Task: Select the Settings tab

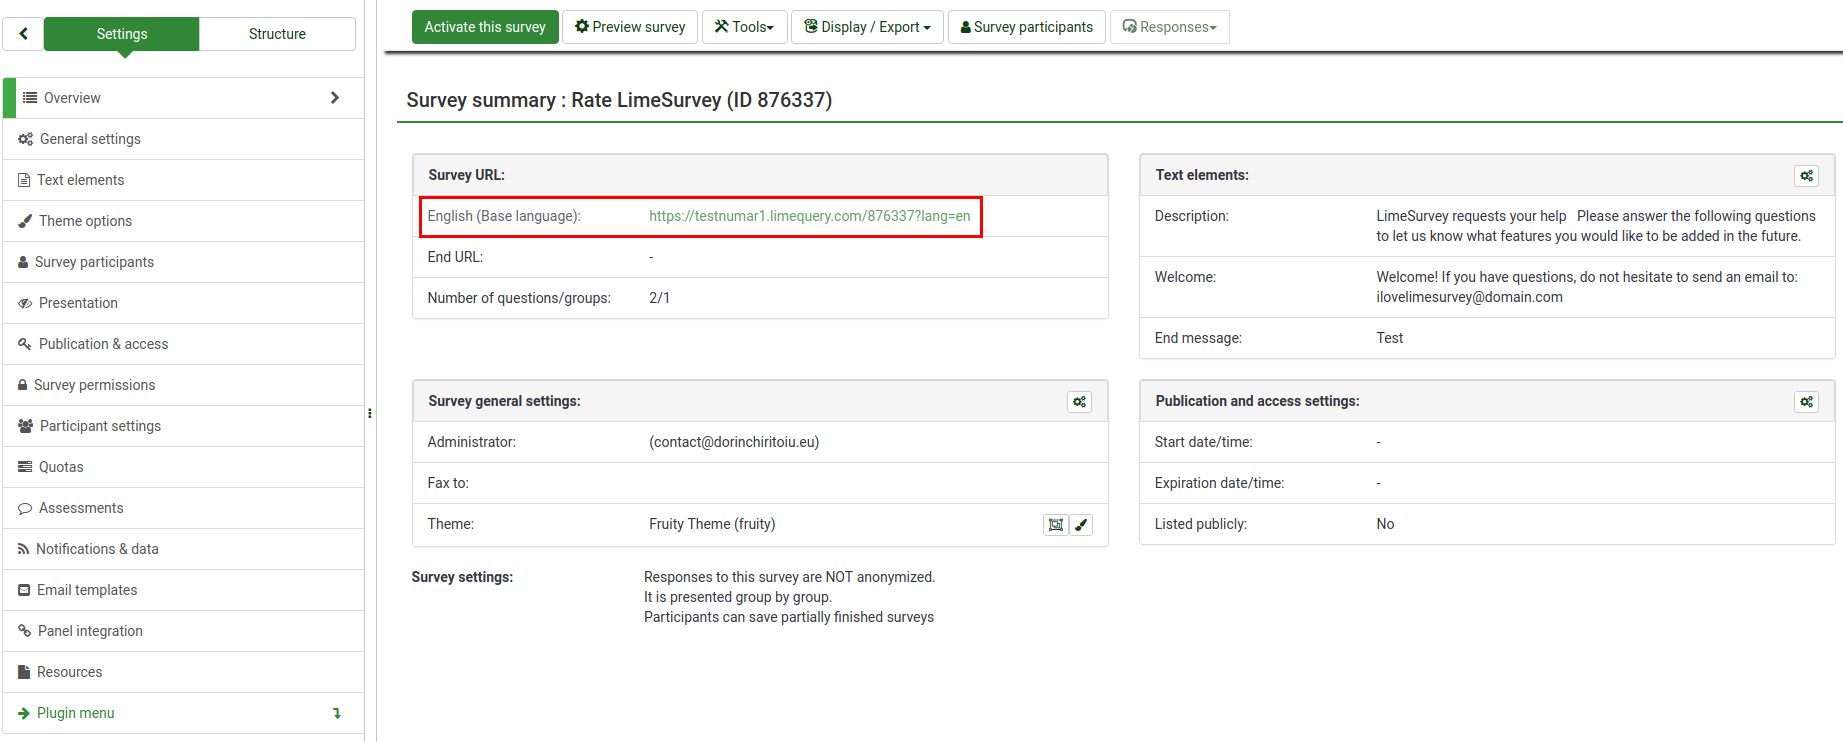Action: click(122, 34)
